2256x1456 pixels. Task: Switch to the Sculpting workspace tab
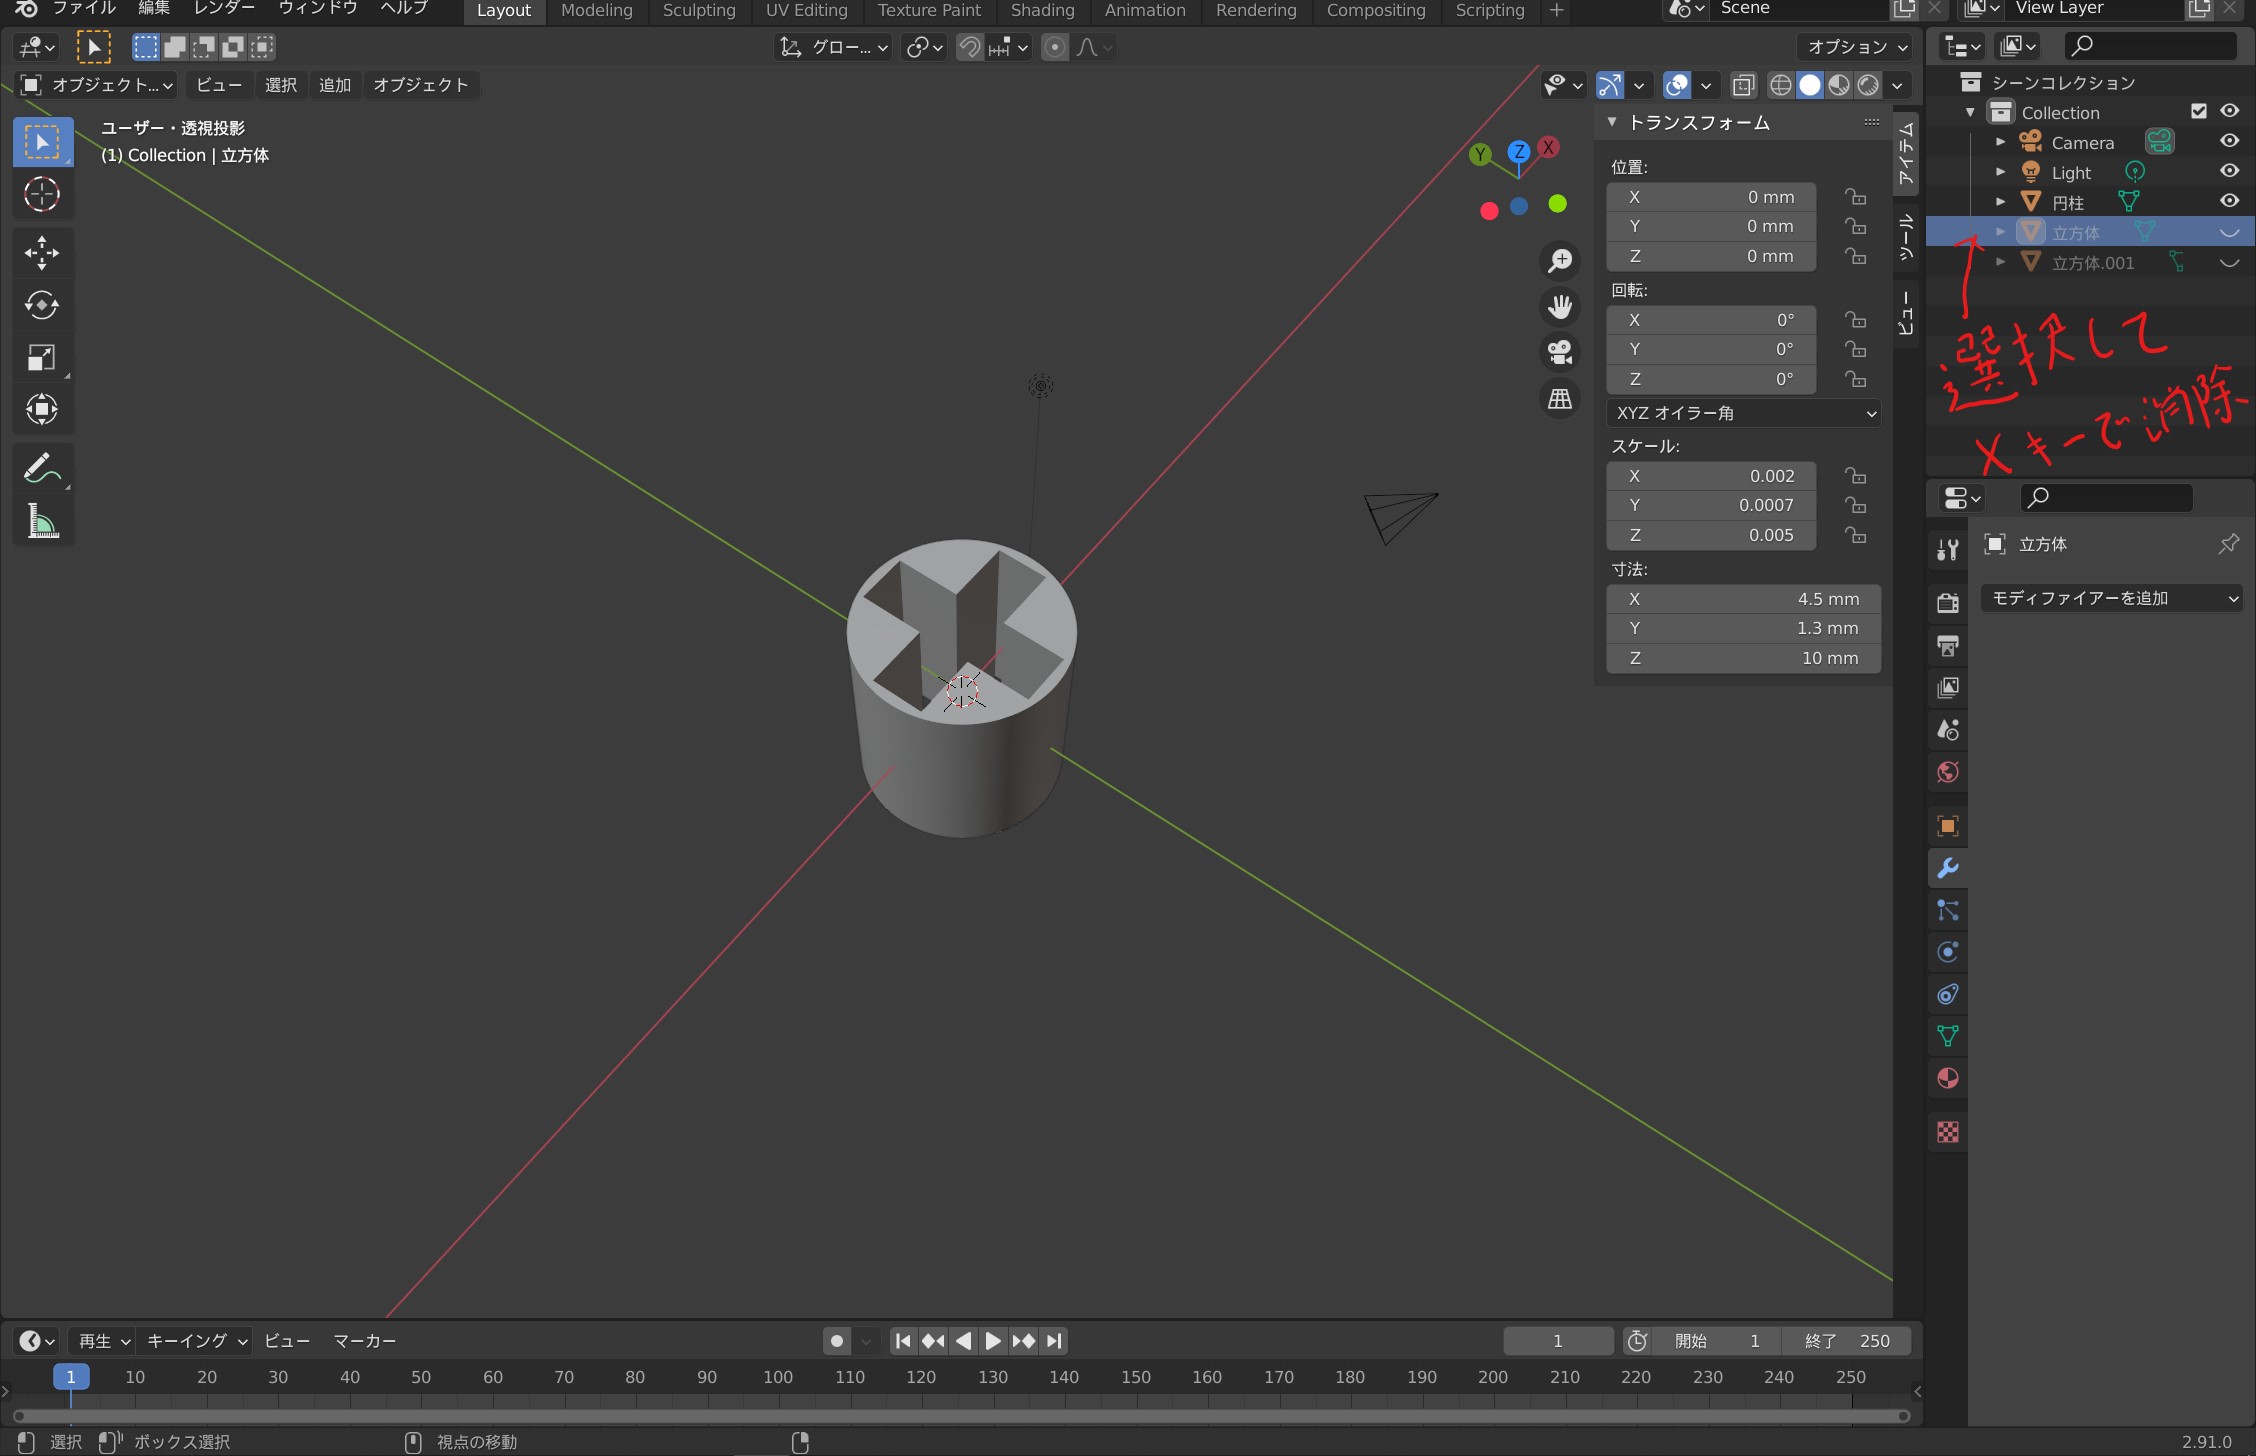tap(698, 11)
